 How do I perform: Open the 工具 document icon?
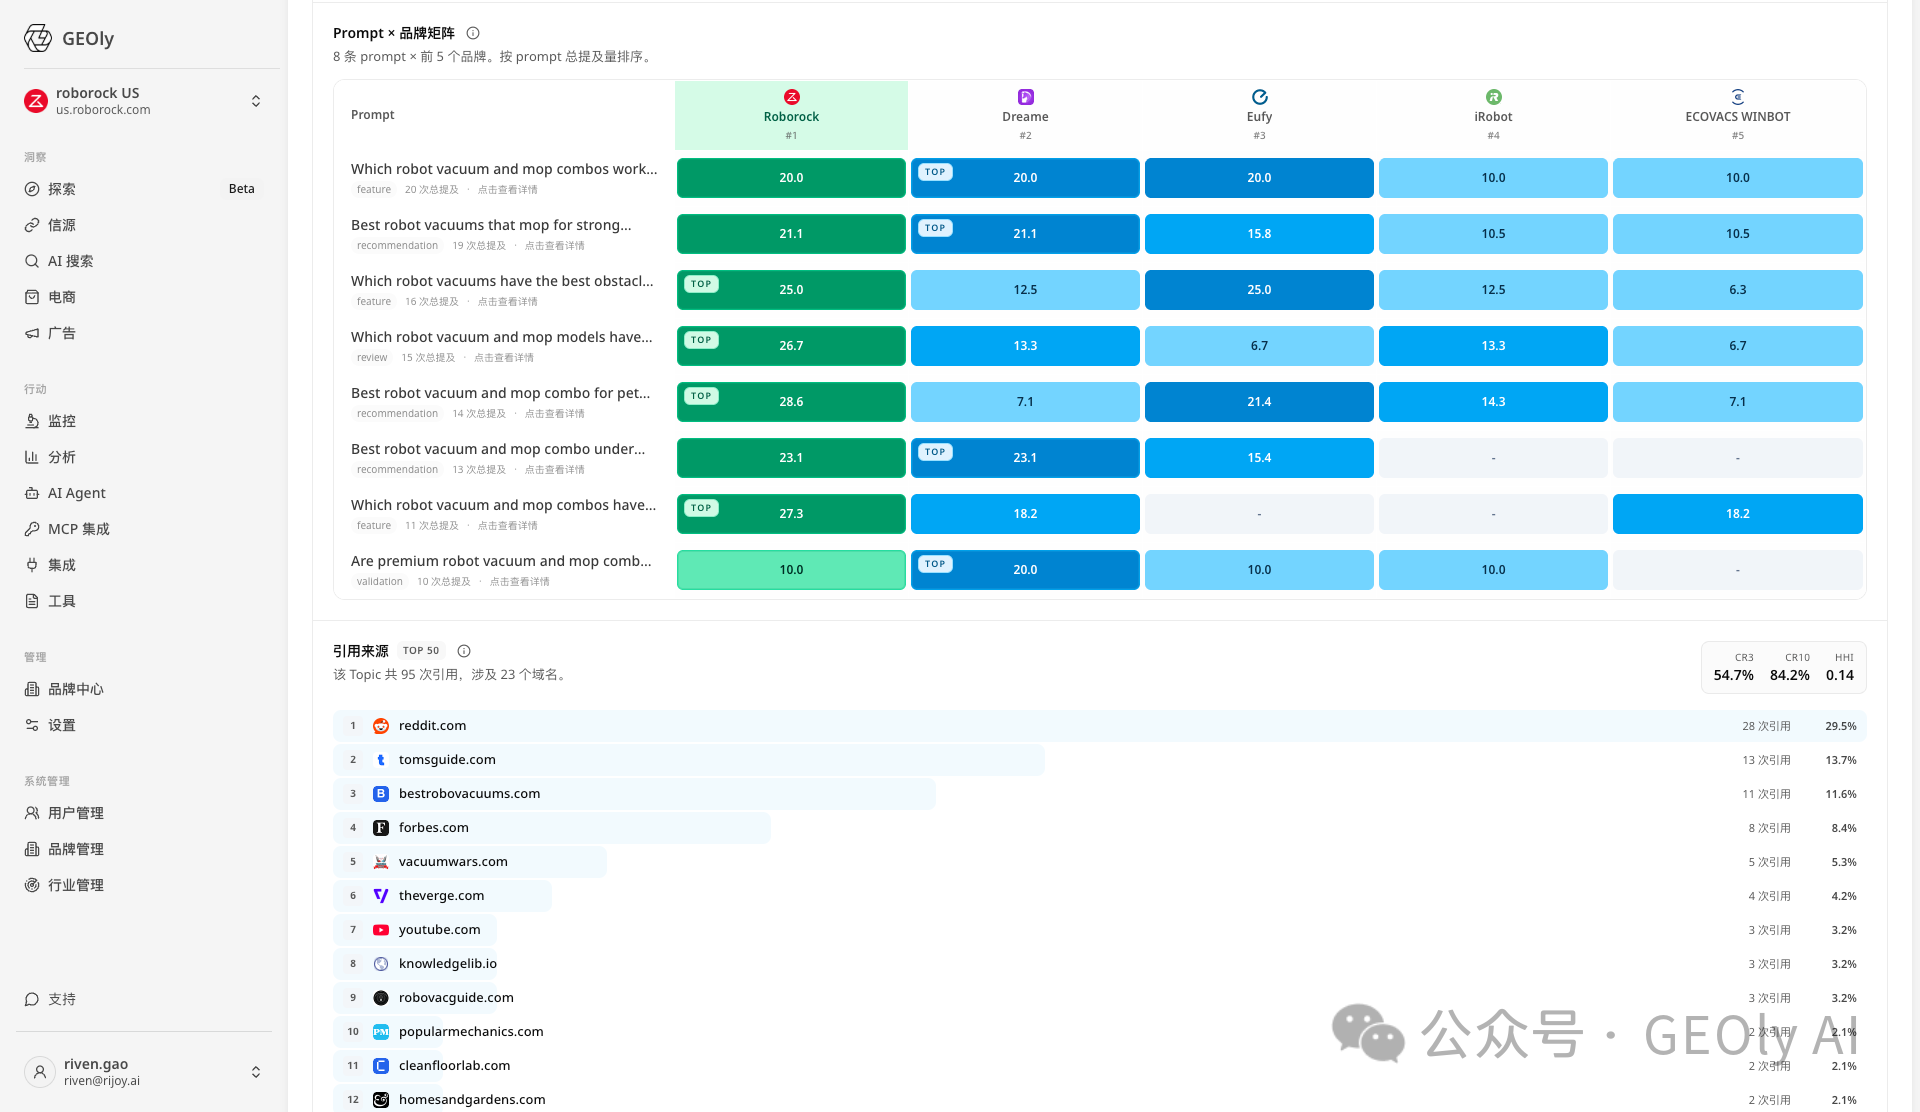click(x=32, y=601)
